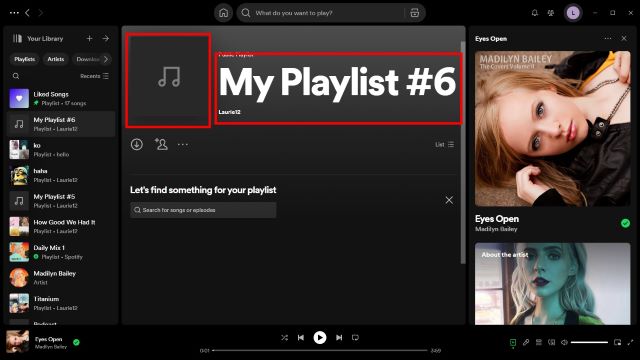Close the Now Playing panel
This screenshot has width=640, height=360.
(x=624, y=38)
